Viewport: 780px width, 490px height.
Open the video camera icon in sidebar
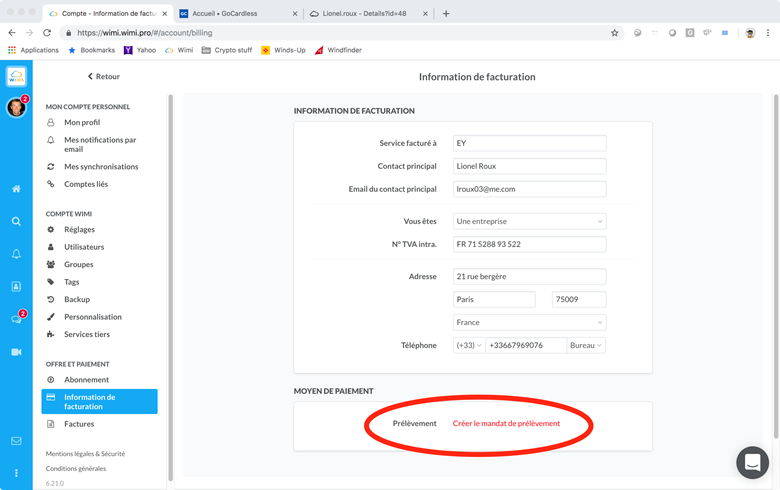pos(16,352)
